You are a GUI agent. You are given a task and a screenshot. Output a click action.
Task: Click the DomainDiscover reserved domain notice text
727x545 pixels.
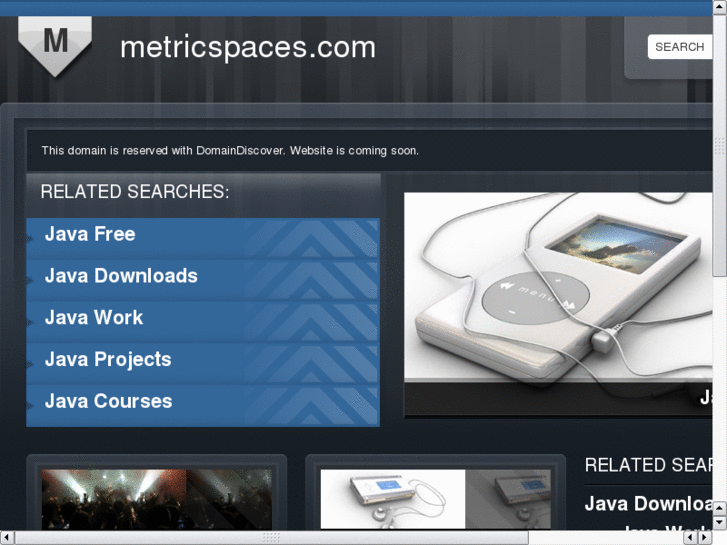[x=230, y=151]
